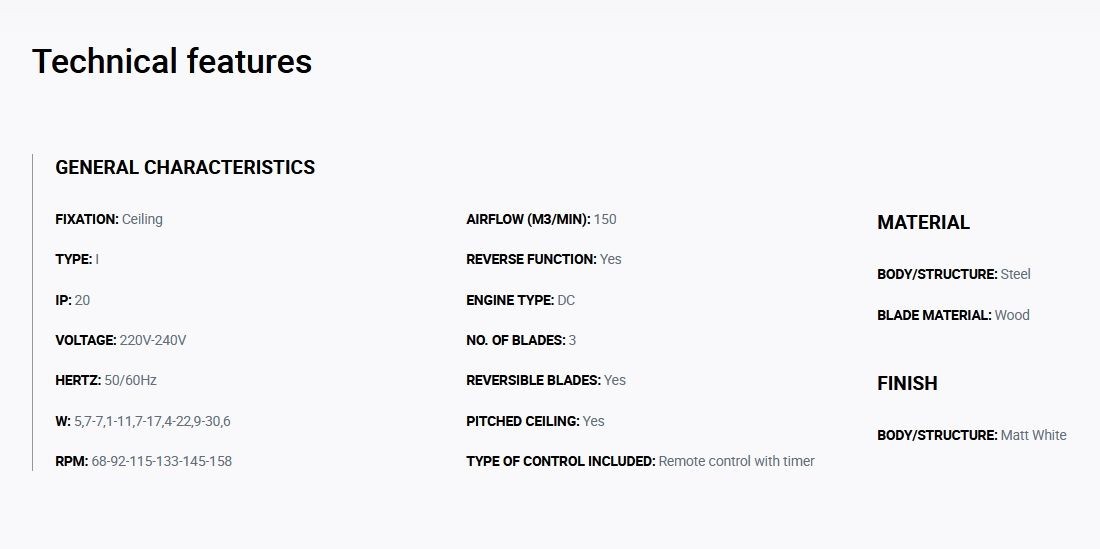1100x549 pixels.
Task: Click the AIRFLOW (M3/MIN) 150 entry
Action: point(542,219)
